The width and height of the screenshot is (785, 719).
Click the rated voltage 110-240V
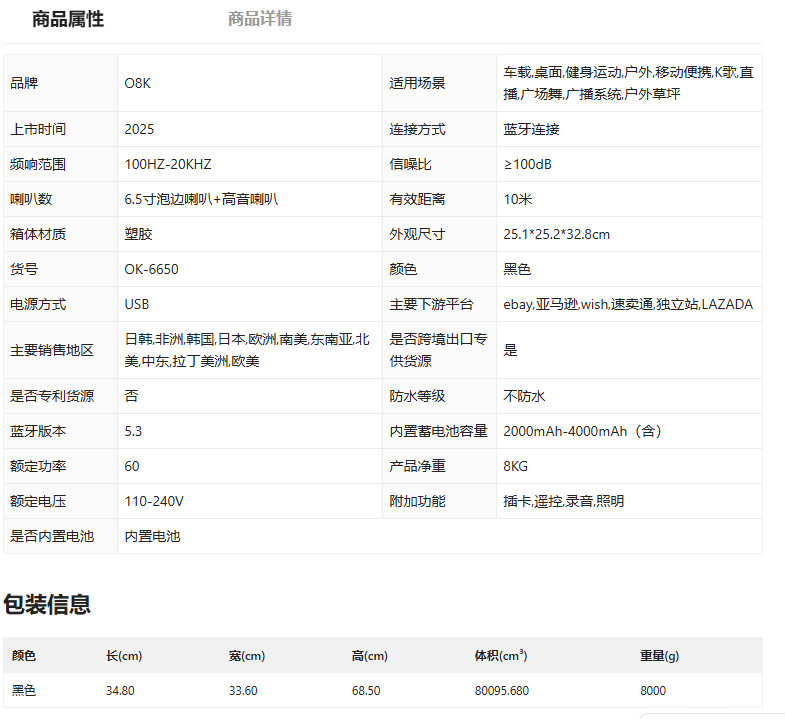point(154,501)
